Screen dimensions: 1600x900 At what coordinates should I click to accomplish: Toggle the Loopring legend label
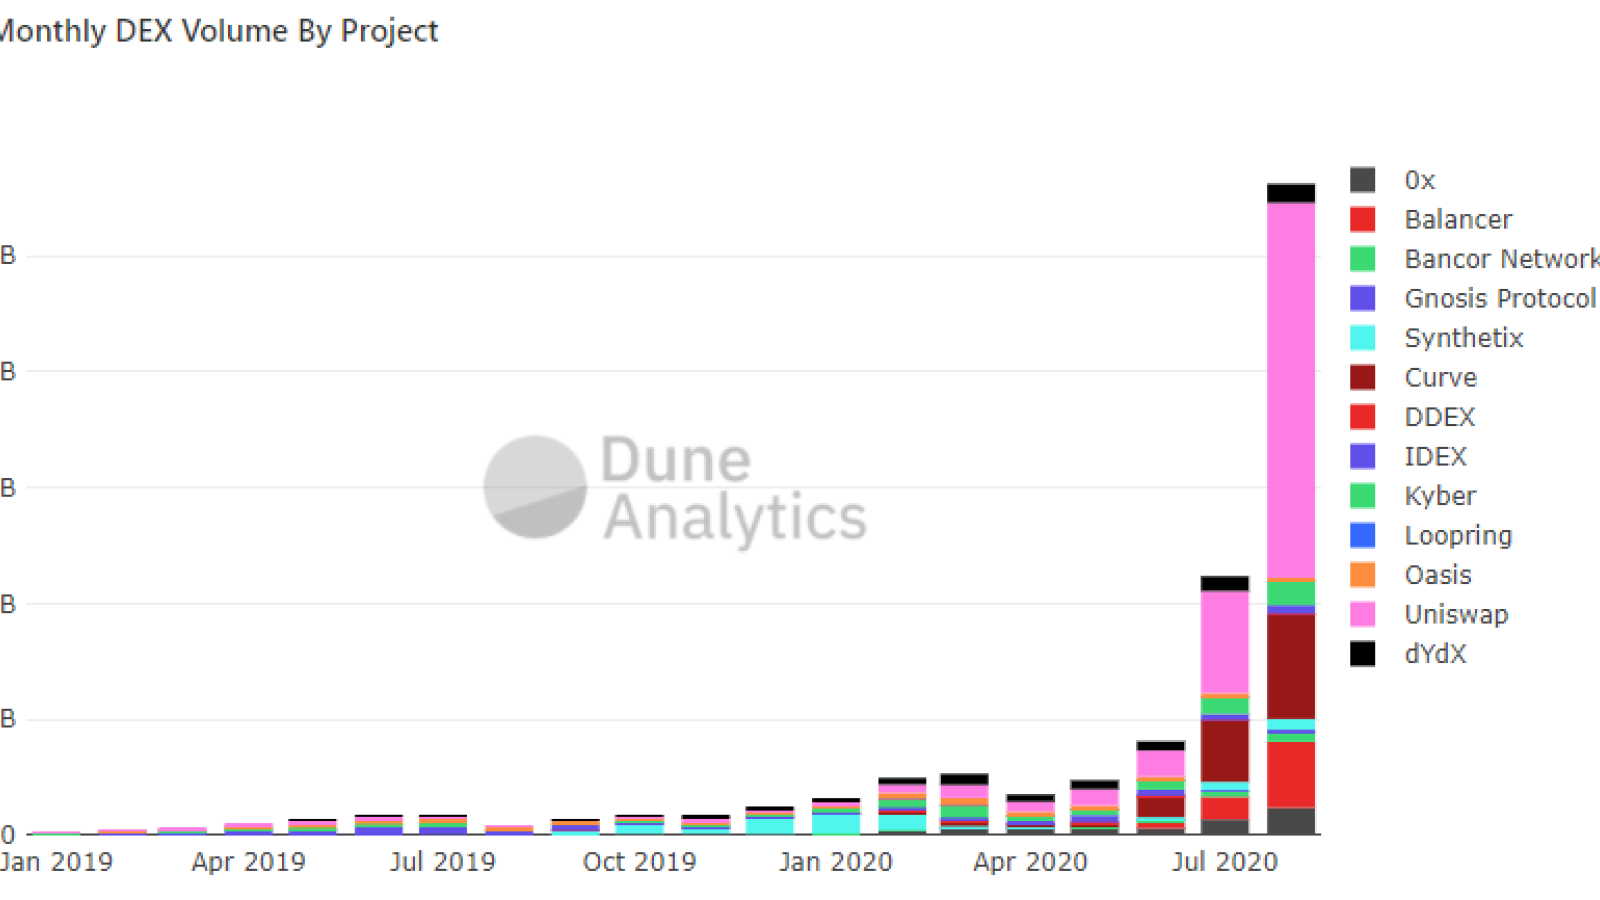[x=1458, y=535]
